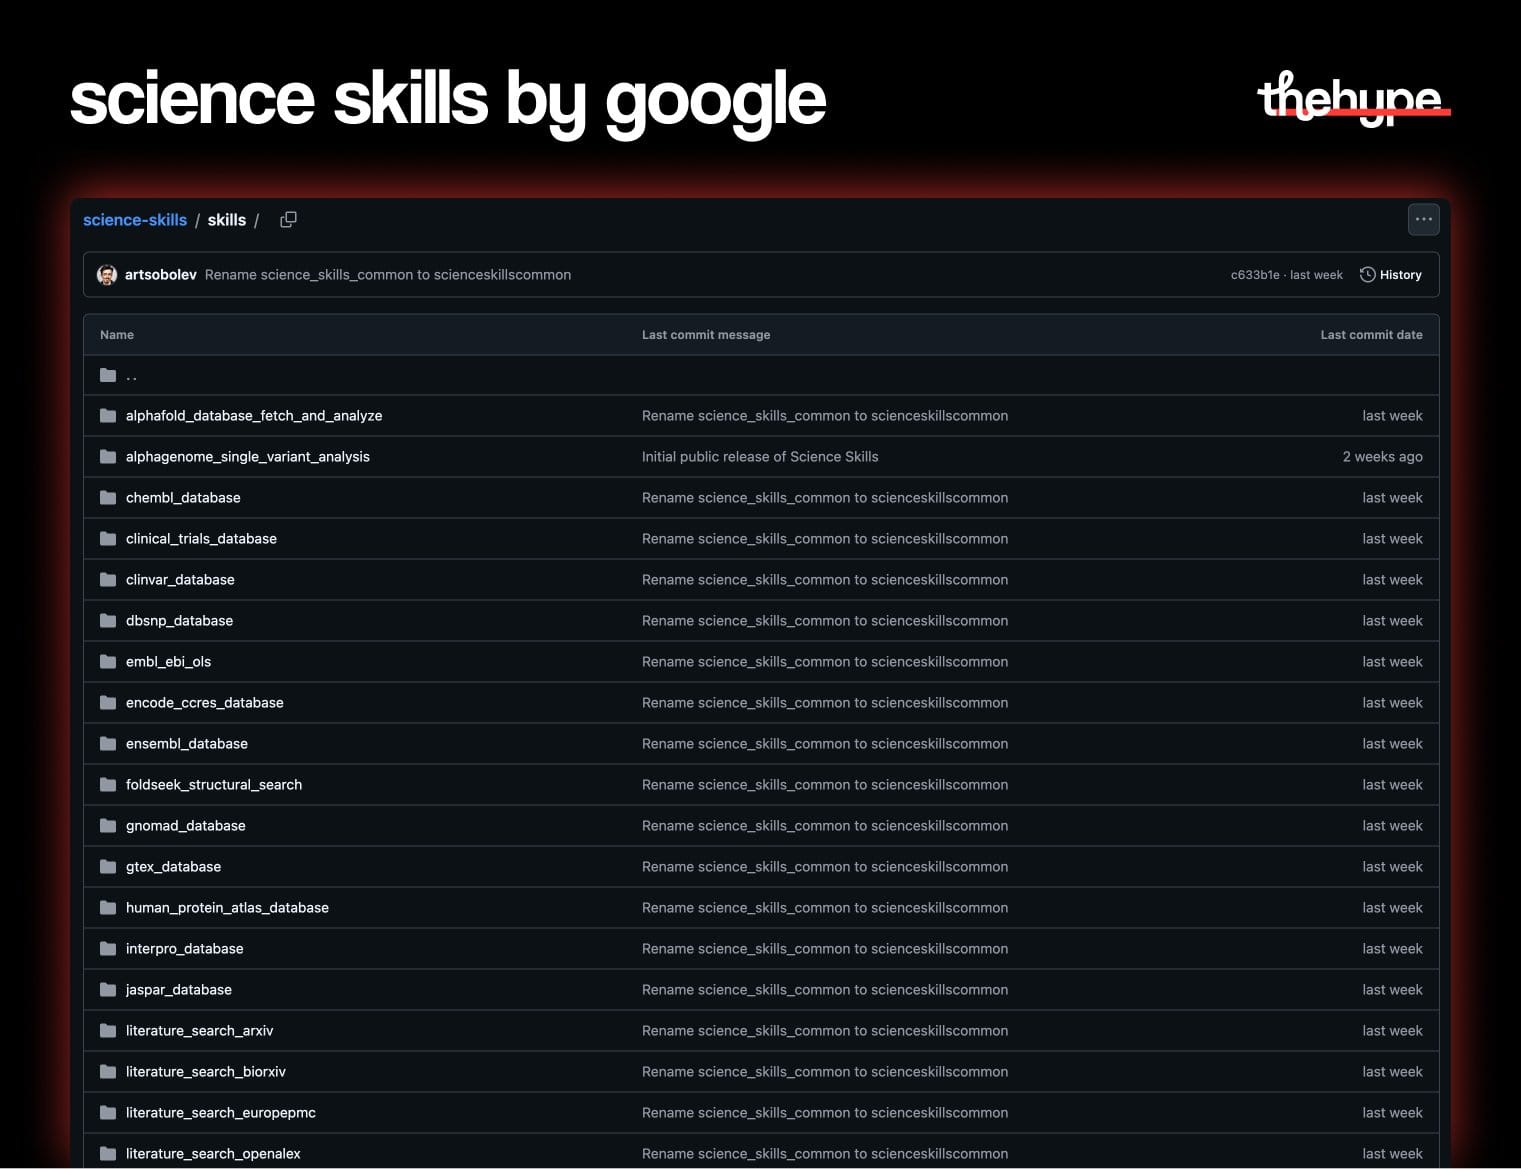Open the gnomad_database folder name
Screen dimensions: 1521x1169
point(186,826)
